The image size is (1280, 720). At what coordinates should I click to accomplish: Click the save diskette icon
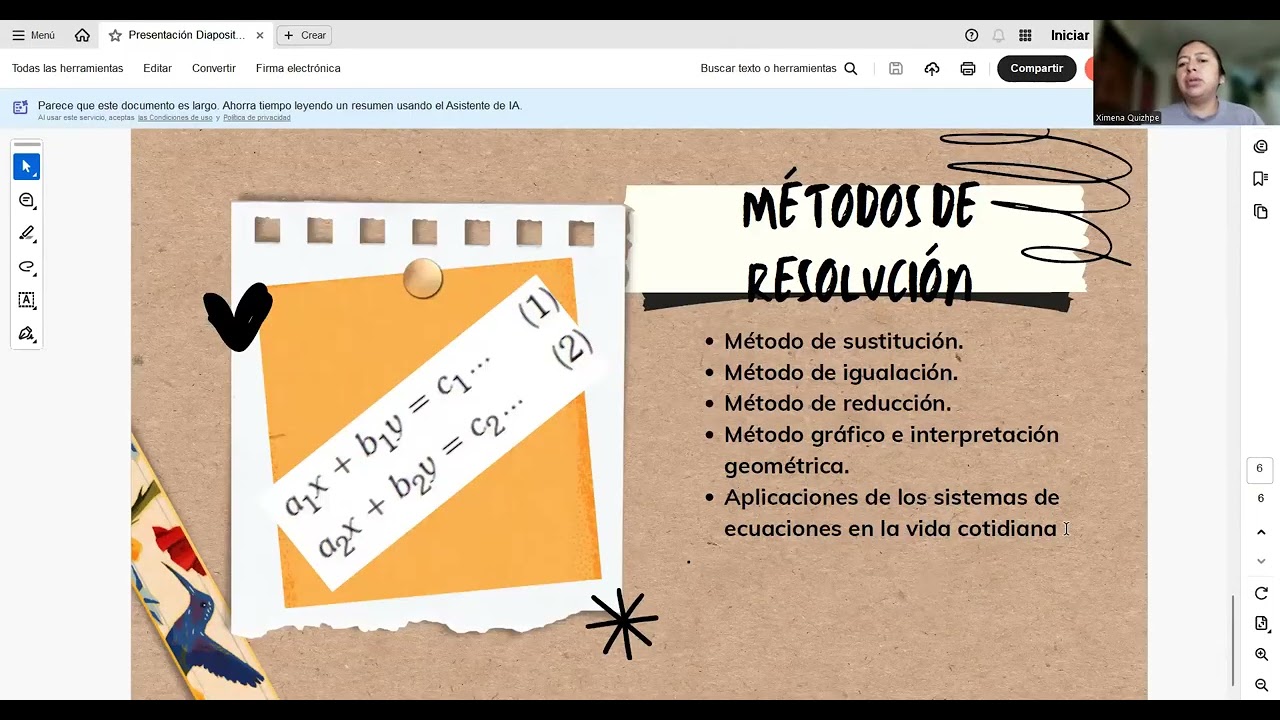point(896,68)
